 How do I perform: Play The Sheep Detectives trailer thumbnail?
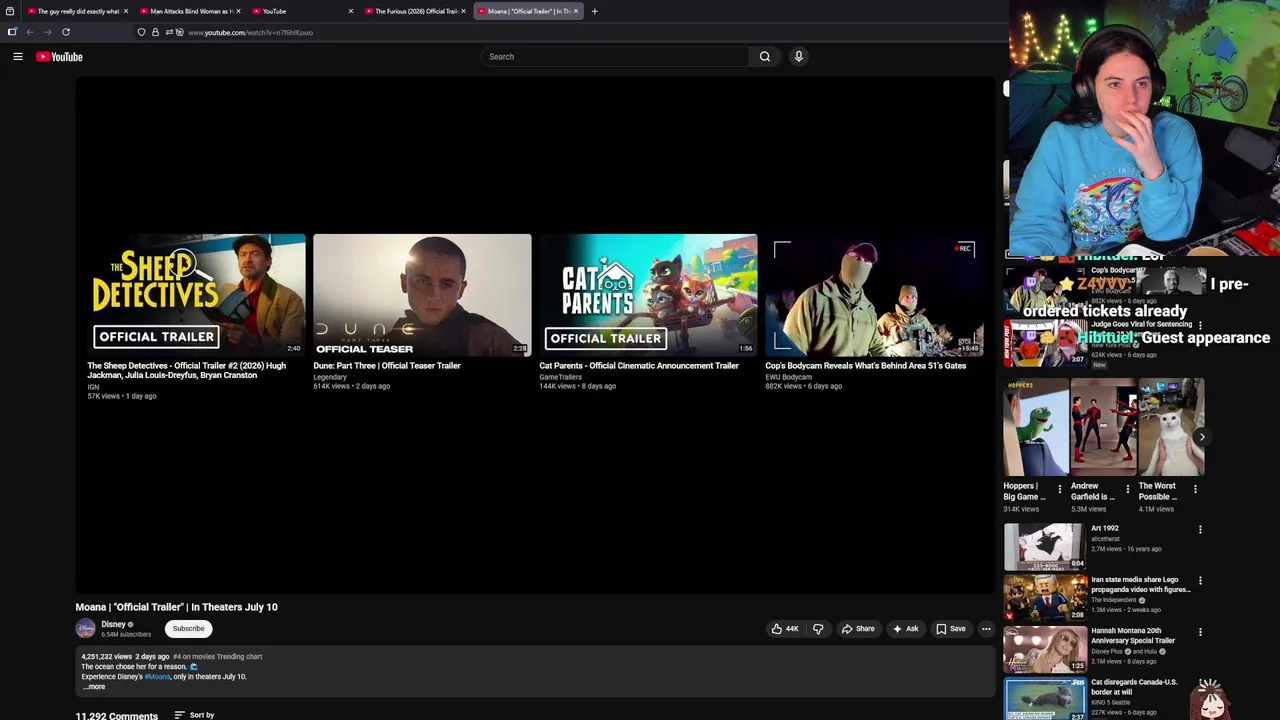pyautogui.click(x=196, y=295)
